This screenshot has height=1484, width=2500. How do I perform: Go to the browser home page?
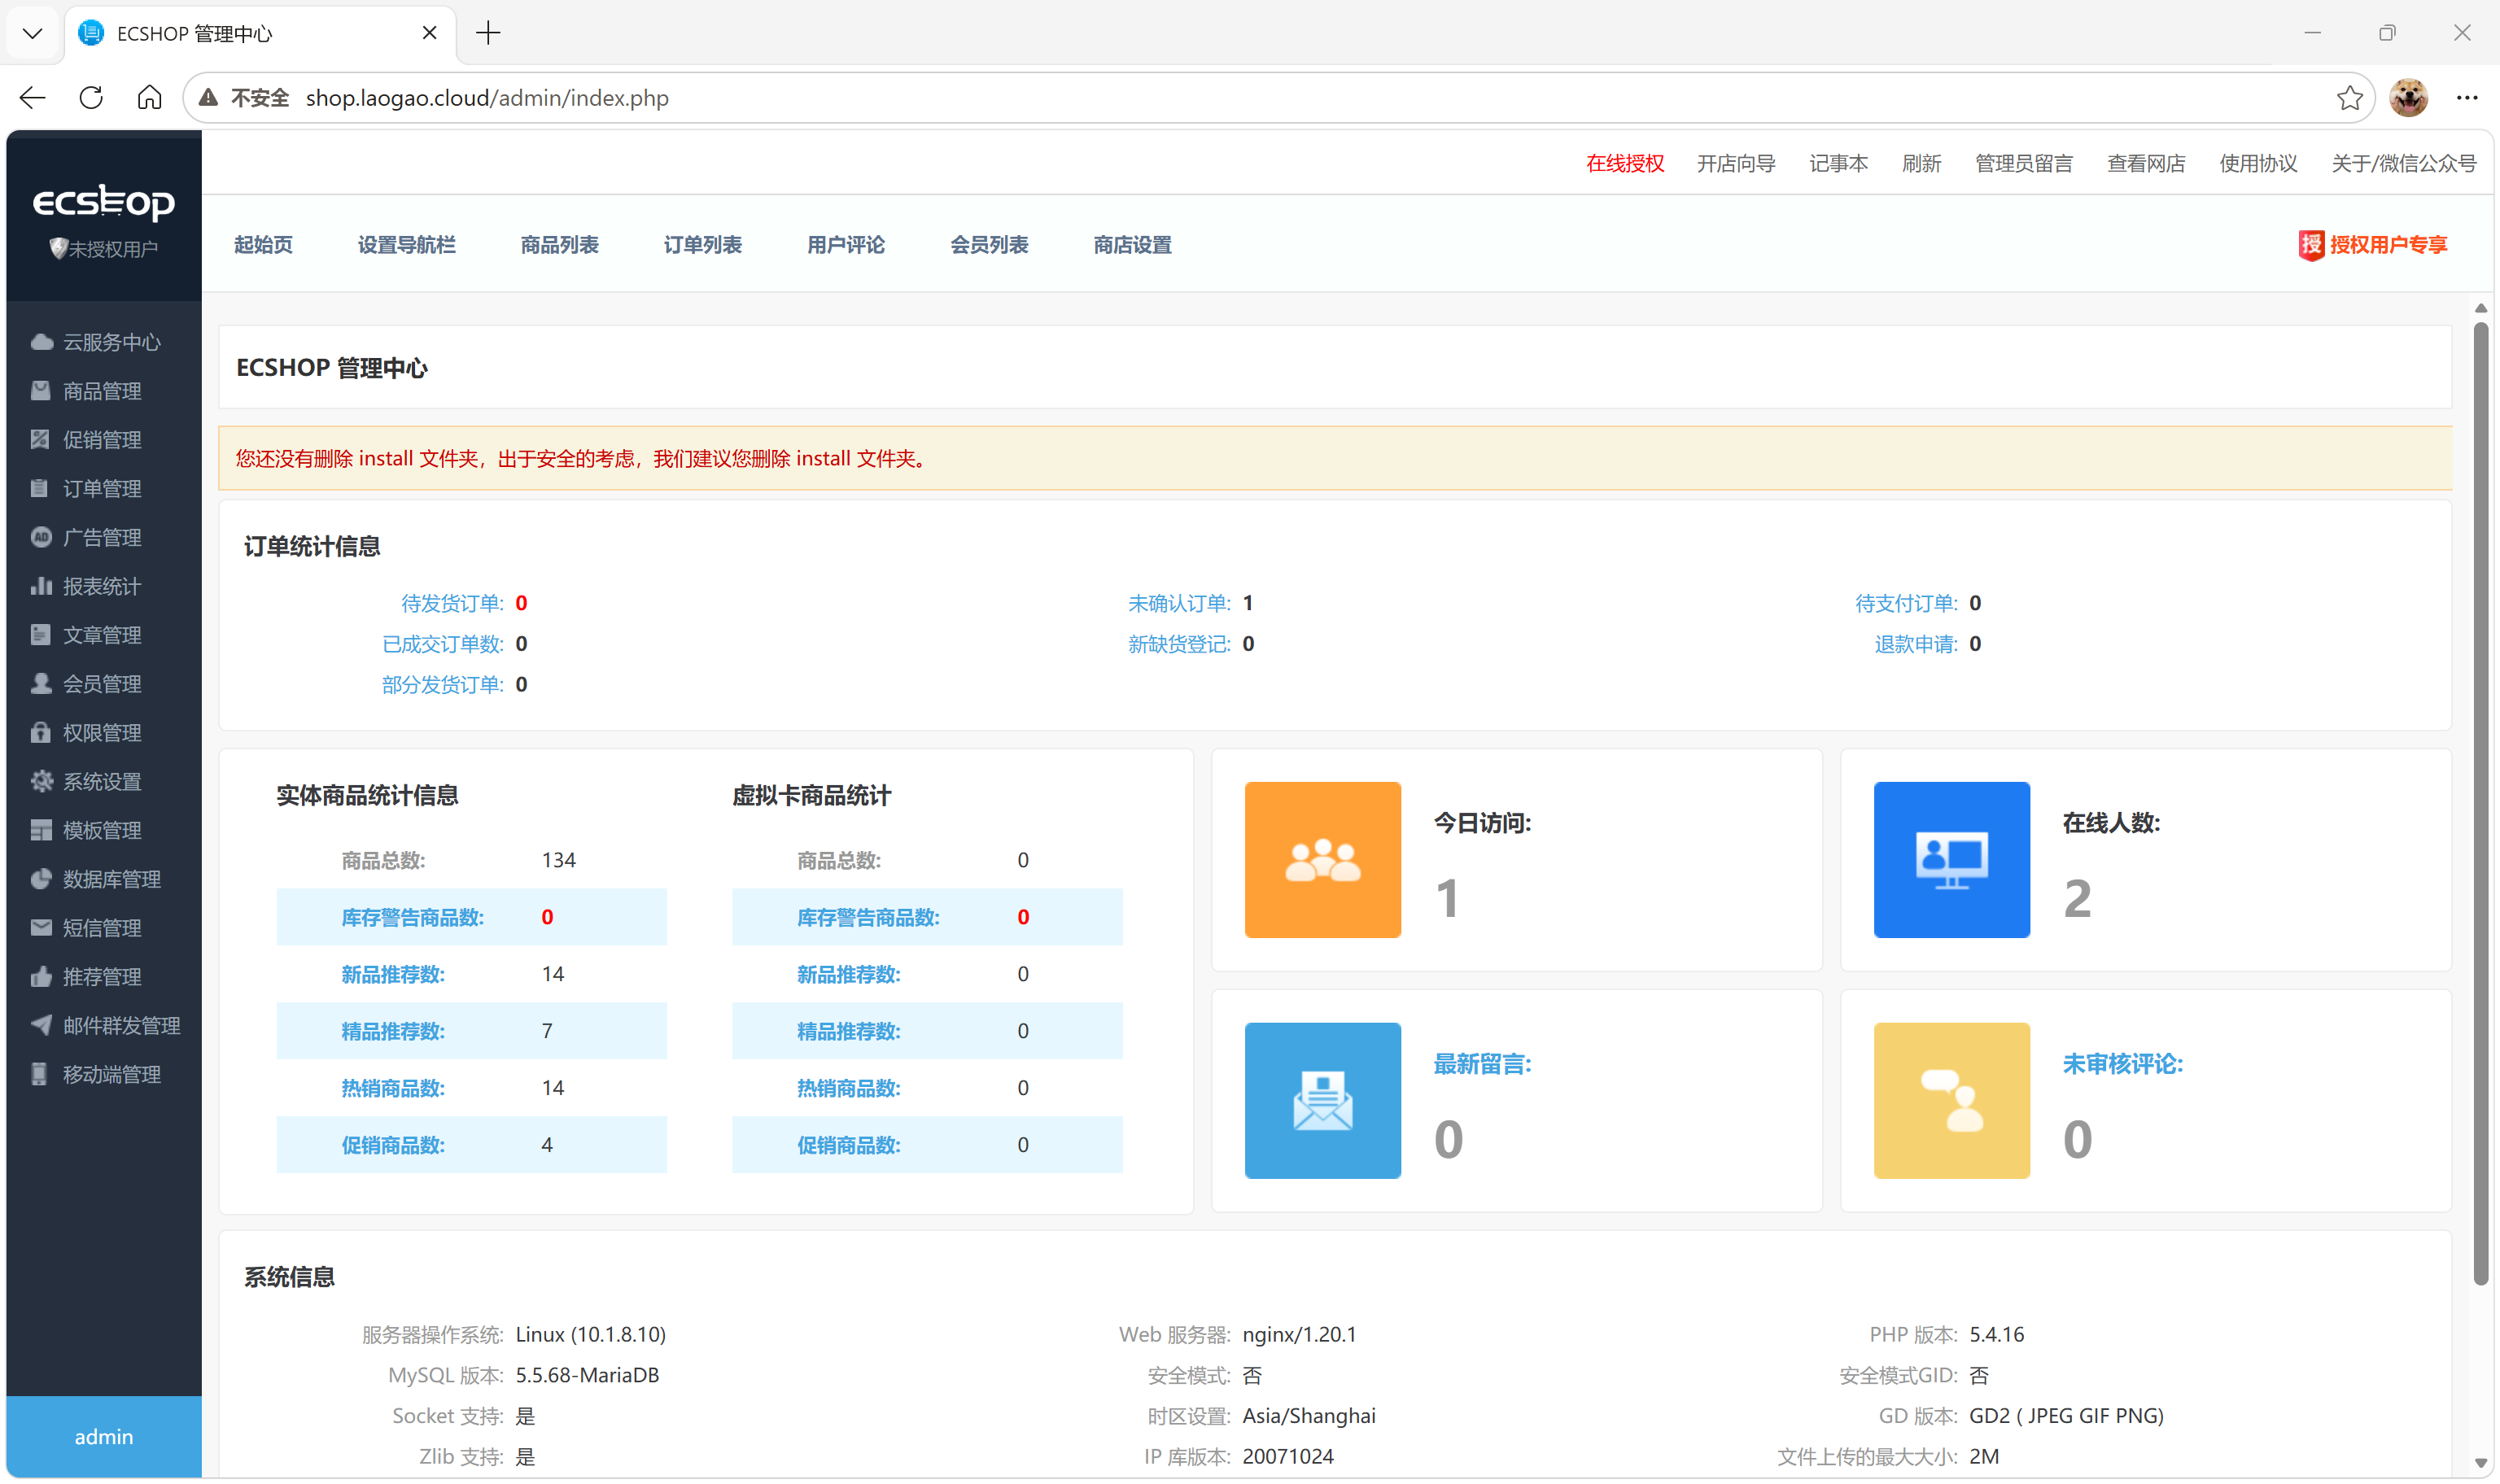click(149, 98)
